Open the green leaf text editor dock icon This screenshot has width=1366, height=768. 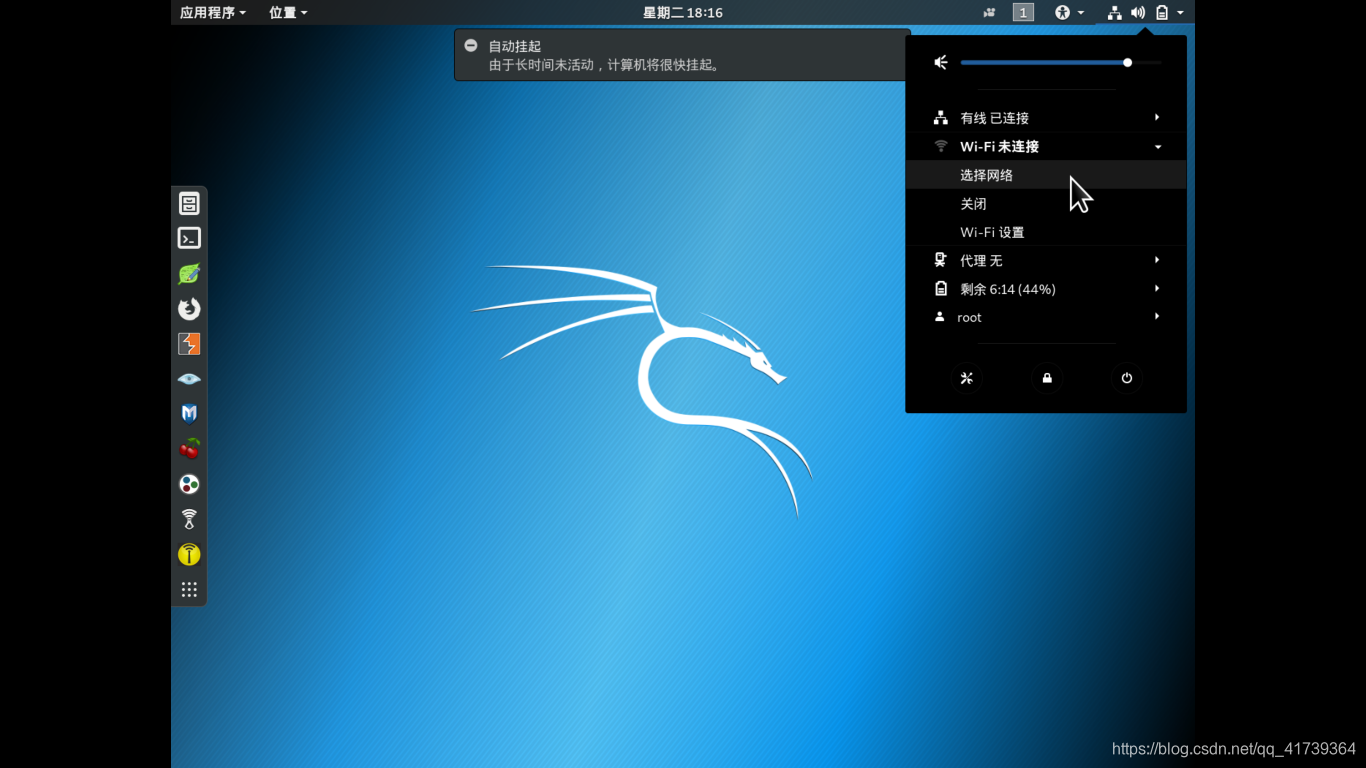(x=189, y=273)
